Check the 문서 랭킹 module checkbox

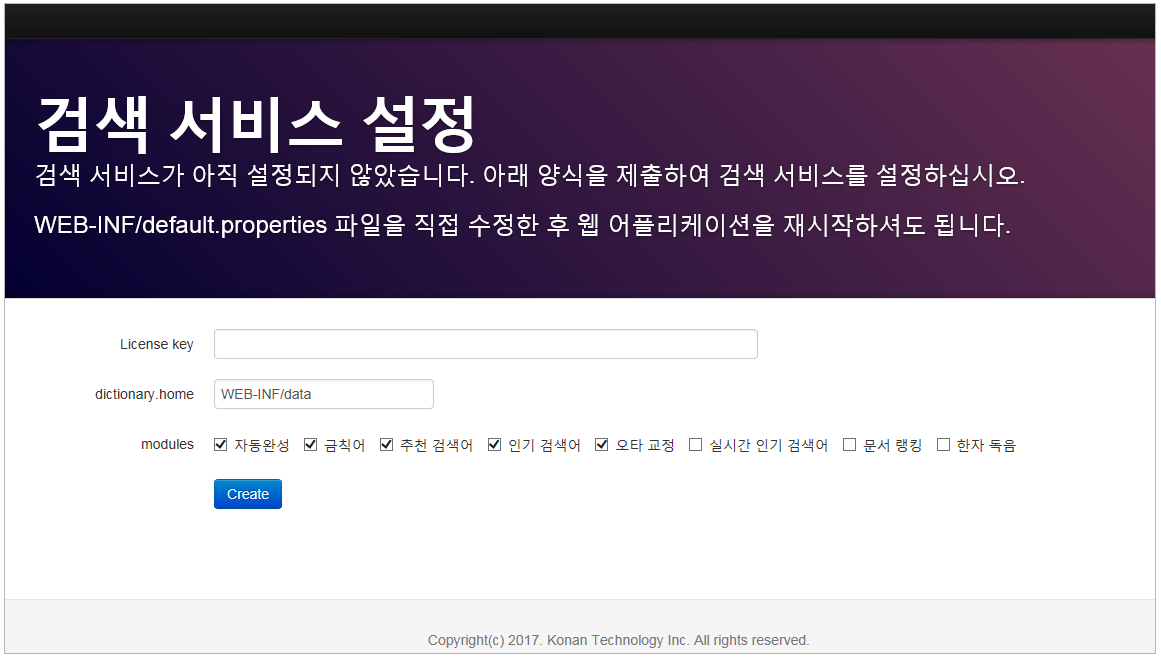tap(850, 445)
